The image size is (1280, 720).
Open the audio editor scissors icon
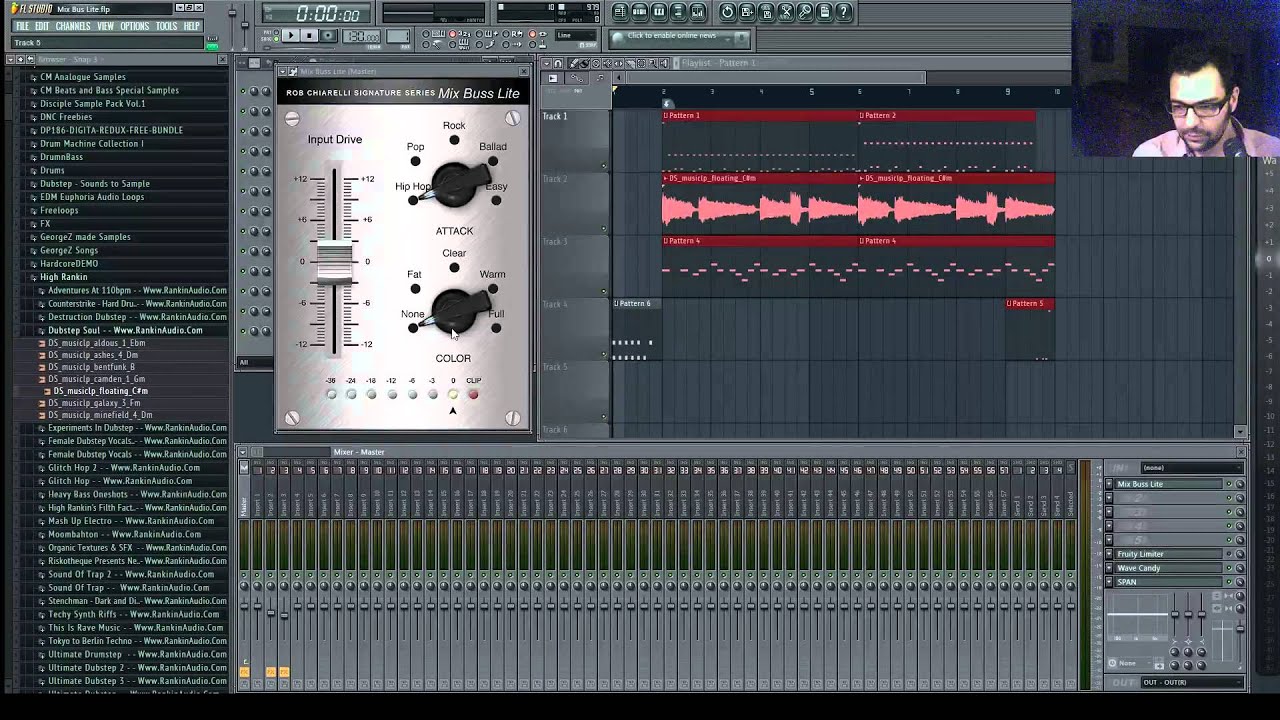(786, 12)
